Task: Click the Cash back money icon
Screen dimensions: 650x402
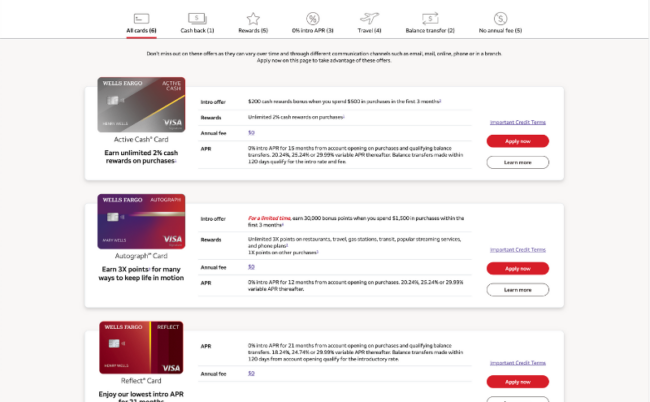Action: [x=197, y=18]
